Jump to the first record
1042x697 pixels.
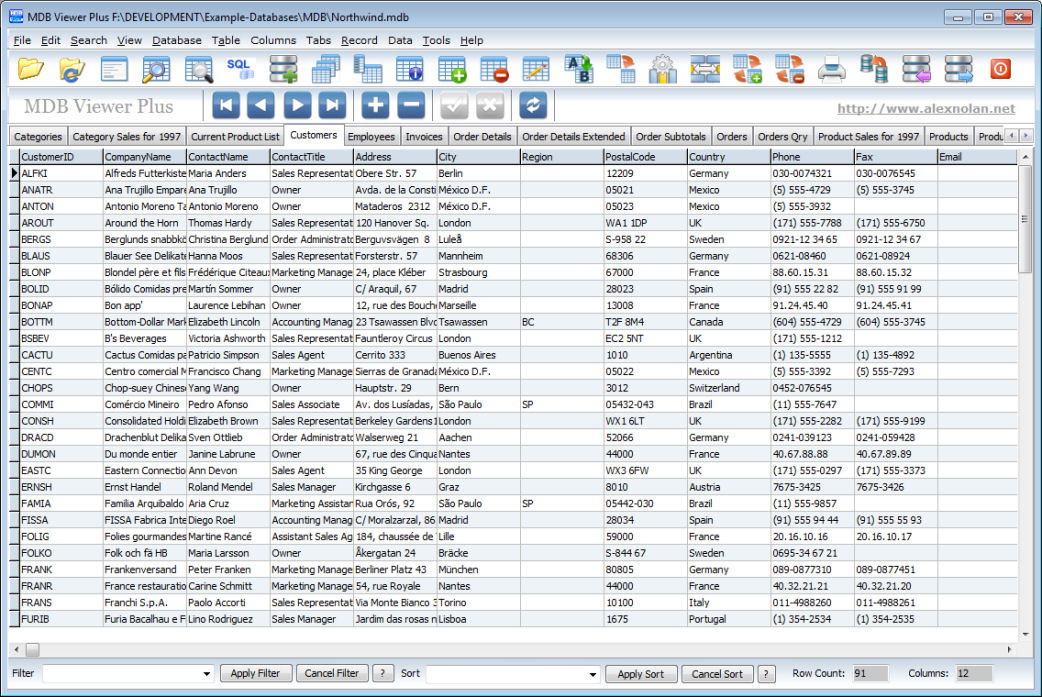click(228, 104)
